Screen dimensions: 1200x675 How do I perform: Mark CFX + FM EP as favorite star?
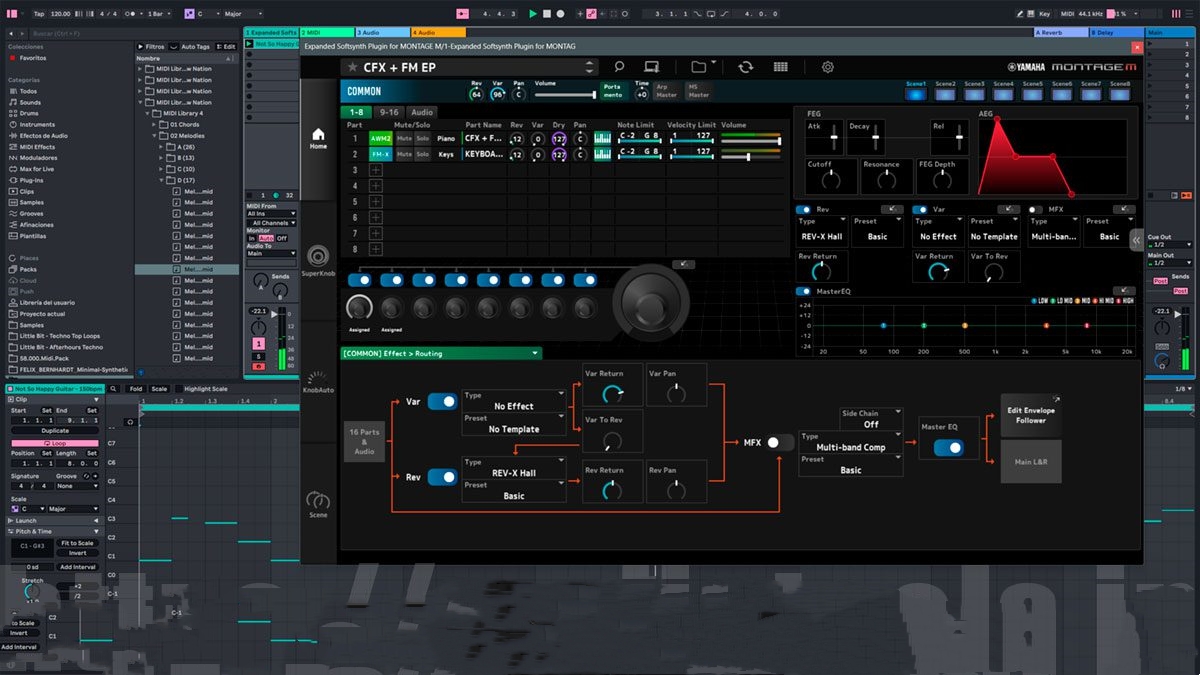352,67
